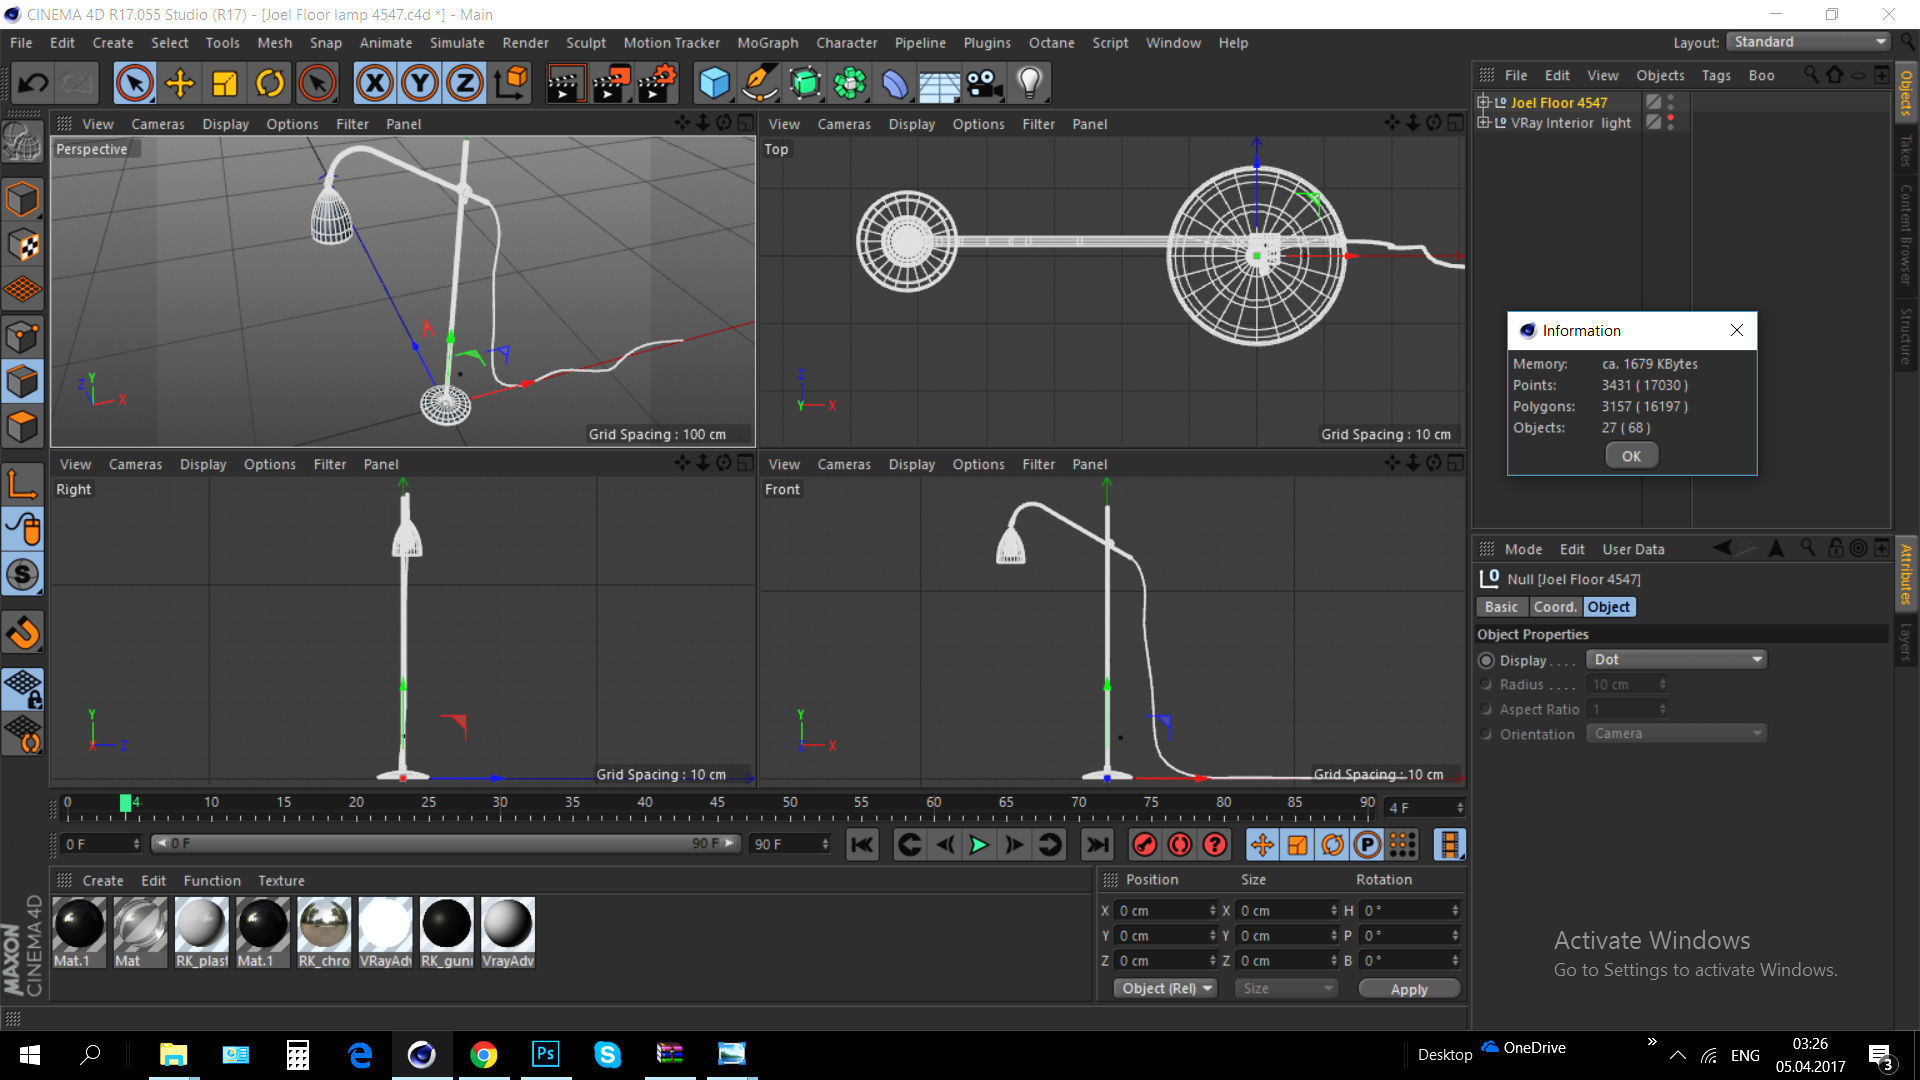Open Perspective viewport Cameras menu
Screen dimensions: 1920x1080
coord(158,124)
